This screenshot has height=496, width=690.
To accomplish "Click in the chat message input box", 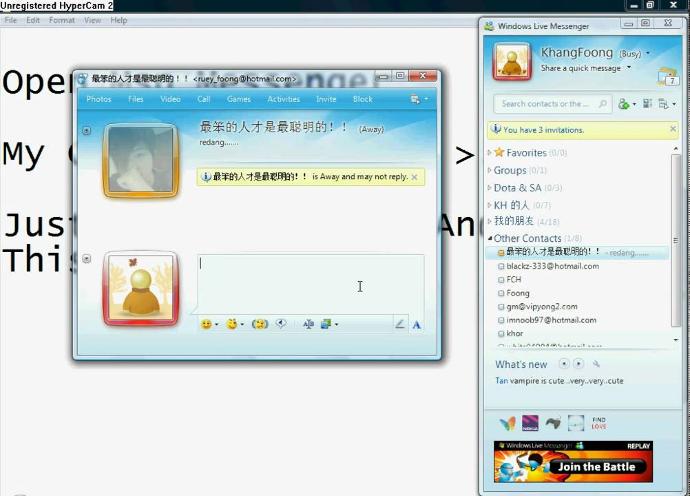I will point(311,284).
